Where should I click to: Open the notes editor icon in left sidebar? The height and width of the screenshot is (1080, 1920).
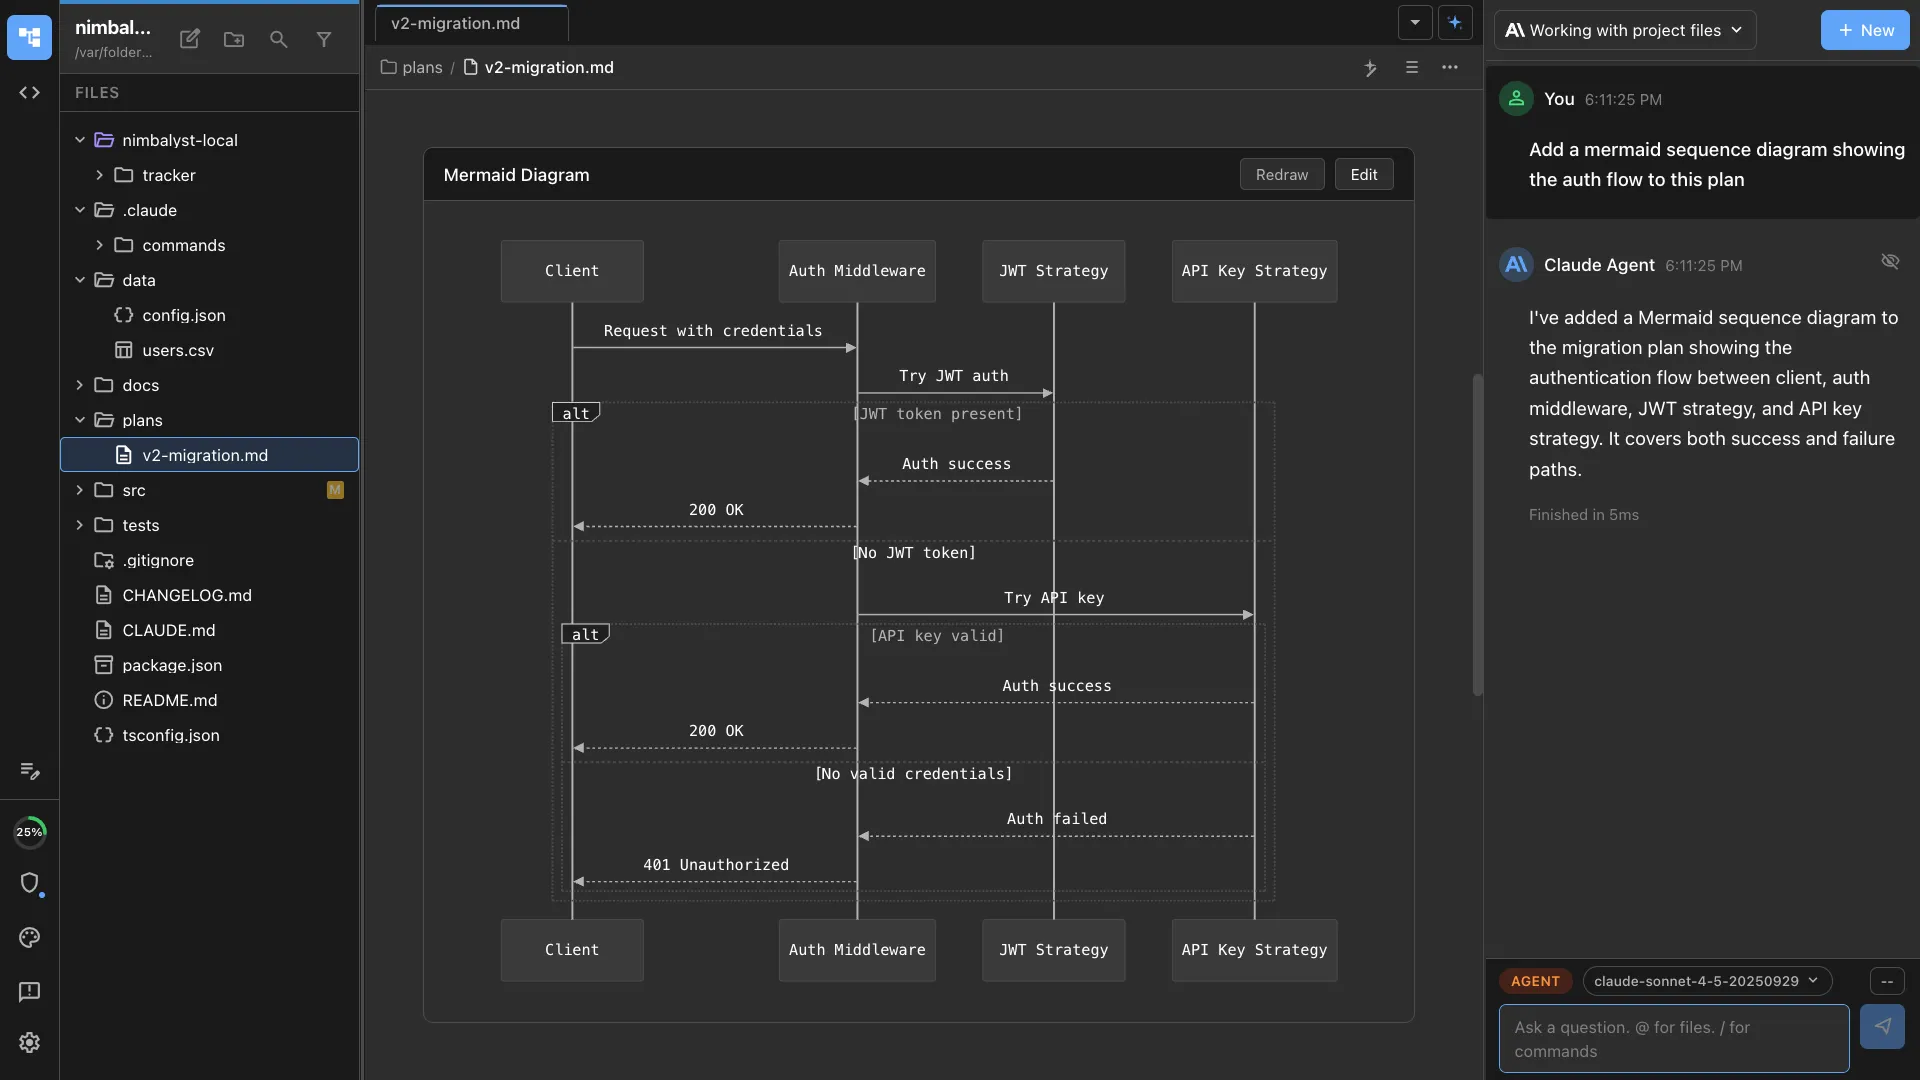click(x=29, y=771)
